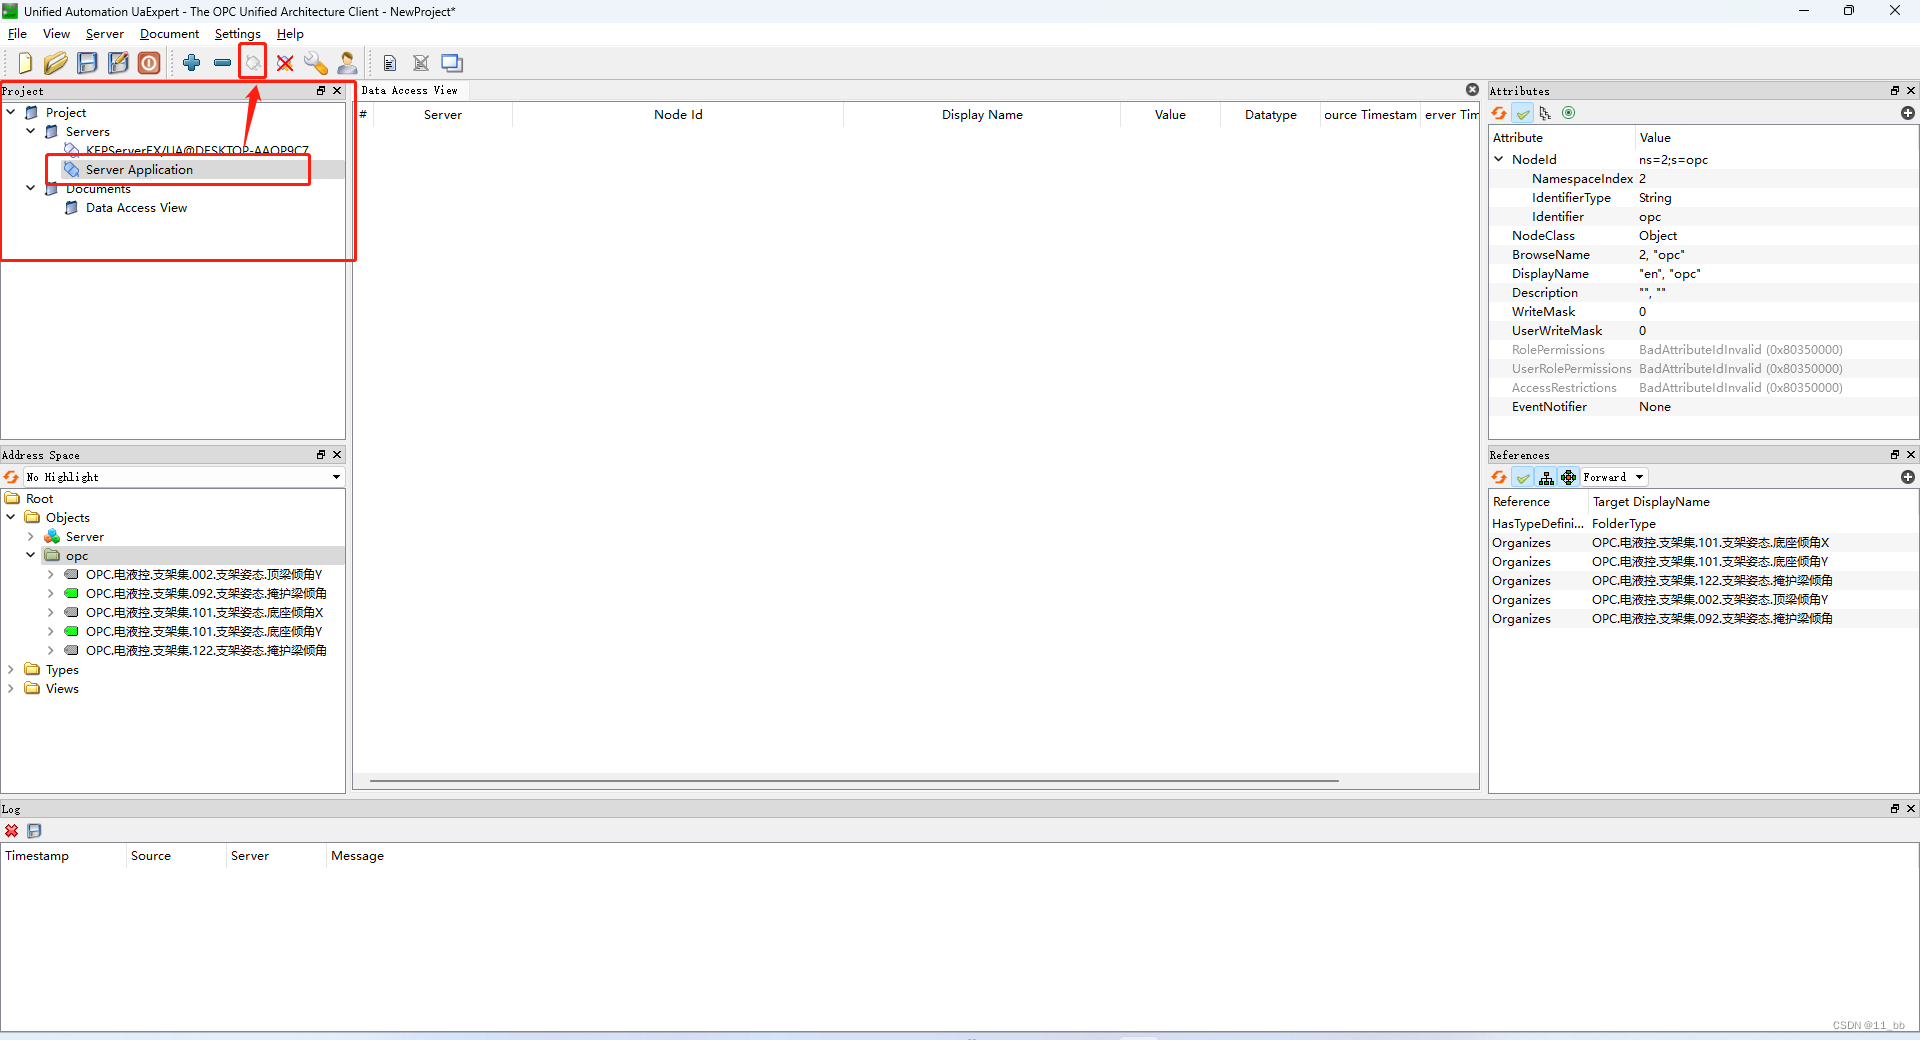Image resolution: width=1920 pixels, height=1040 pixels.
Task: Click hierarchy icon in References toolbar
Action: (1546, 477)
